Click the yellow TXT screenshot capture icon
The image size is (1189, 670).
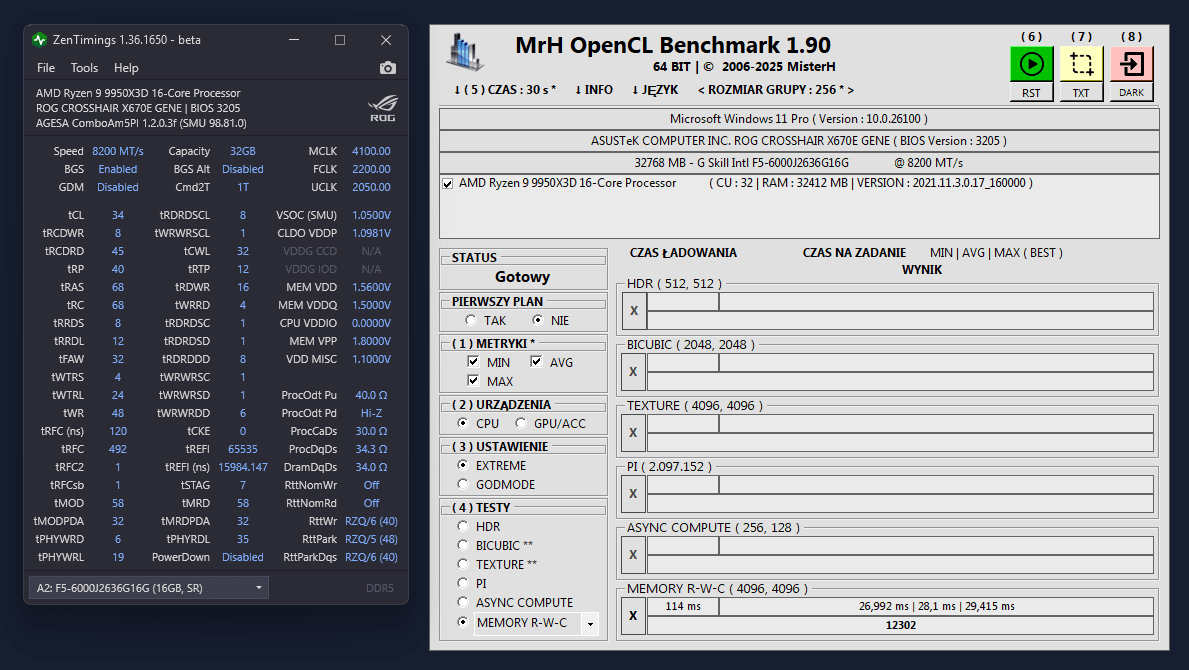coord(1081,64)
